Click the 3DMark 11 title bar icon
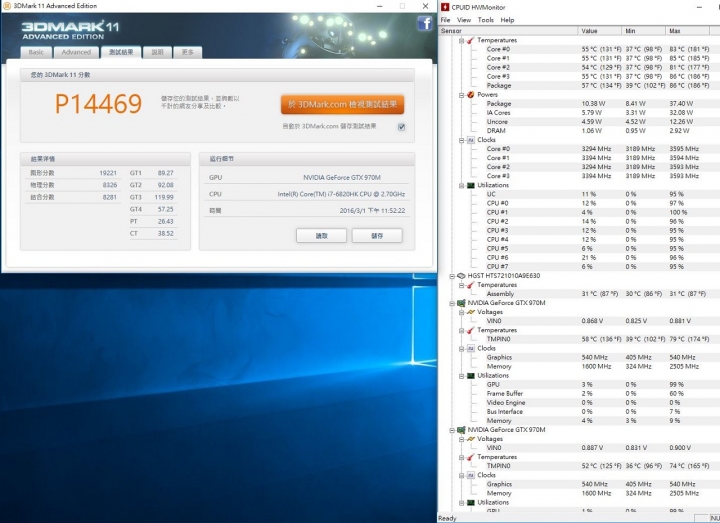Image resolution: width=720 pixels, height=523 pixels. click(x=7, y=6)
